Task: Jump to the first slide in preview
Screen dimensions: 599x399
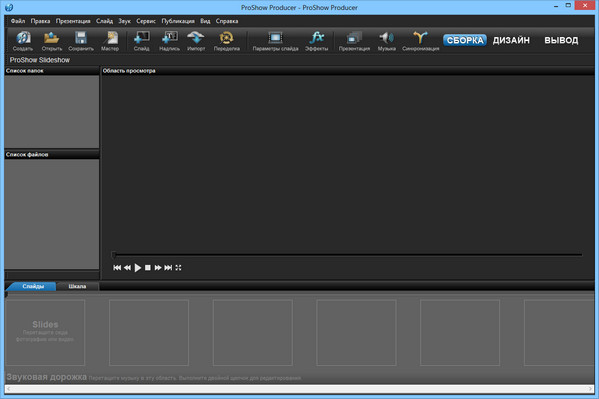Action: [x=117, y=268]
